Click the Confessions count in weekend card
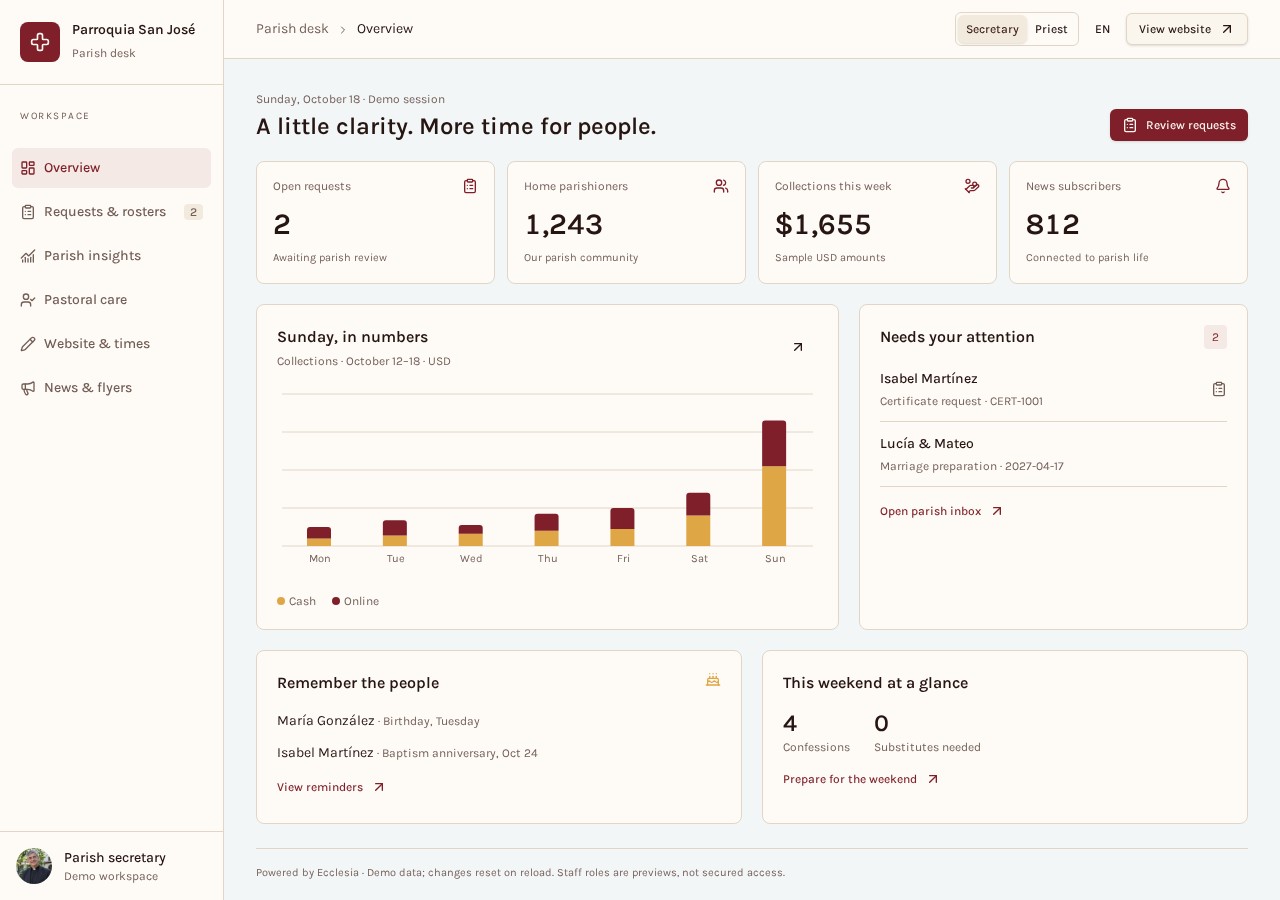Viewport: 1280px width, 900px height. pos(790,723)
